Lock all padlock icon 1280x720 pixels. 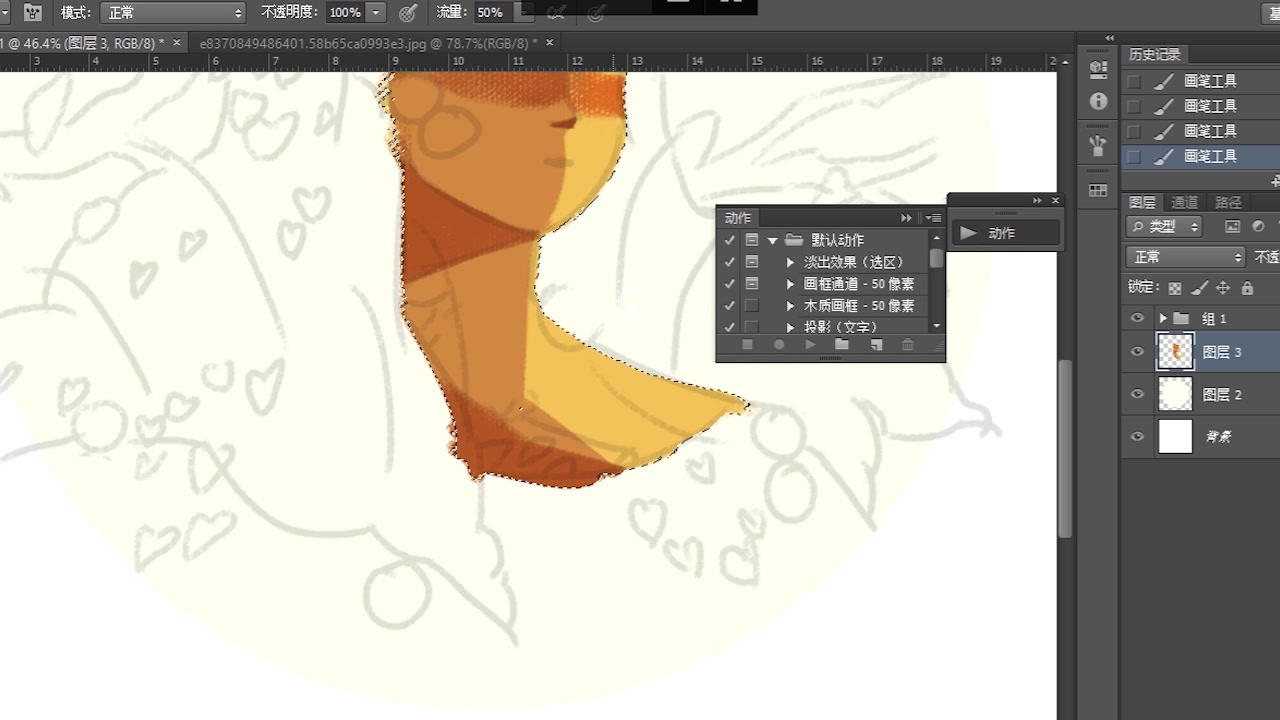(1247, 288)
